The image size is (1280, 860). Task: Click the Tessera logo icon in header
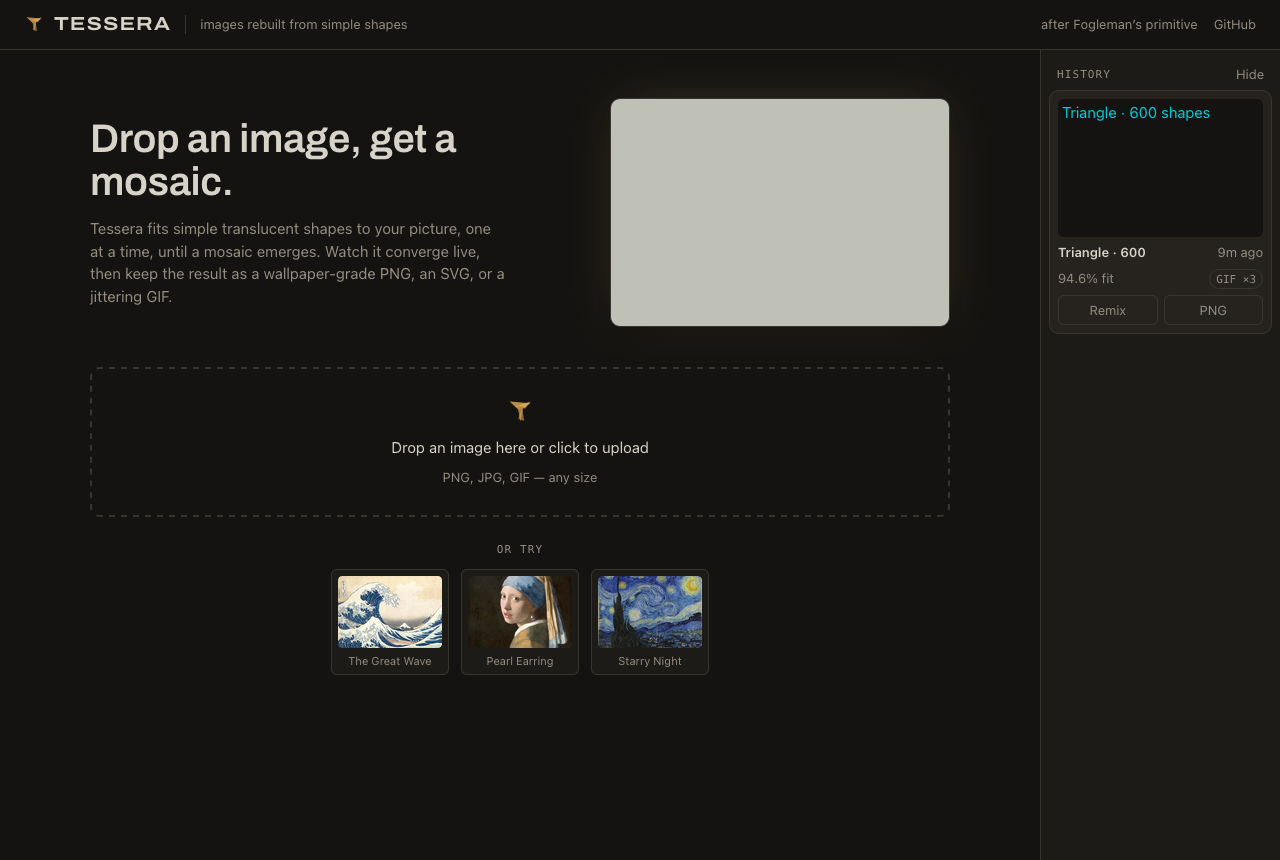click(34, 24)
